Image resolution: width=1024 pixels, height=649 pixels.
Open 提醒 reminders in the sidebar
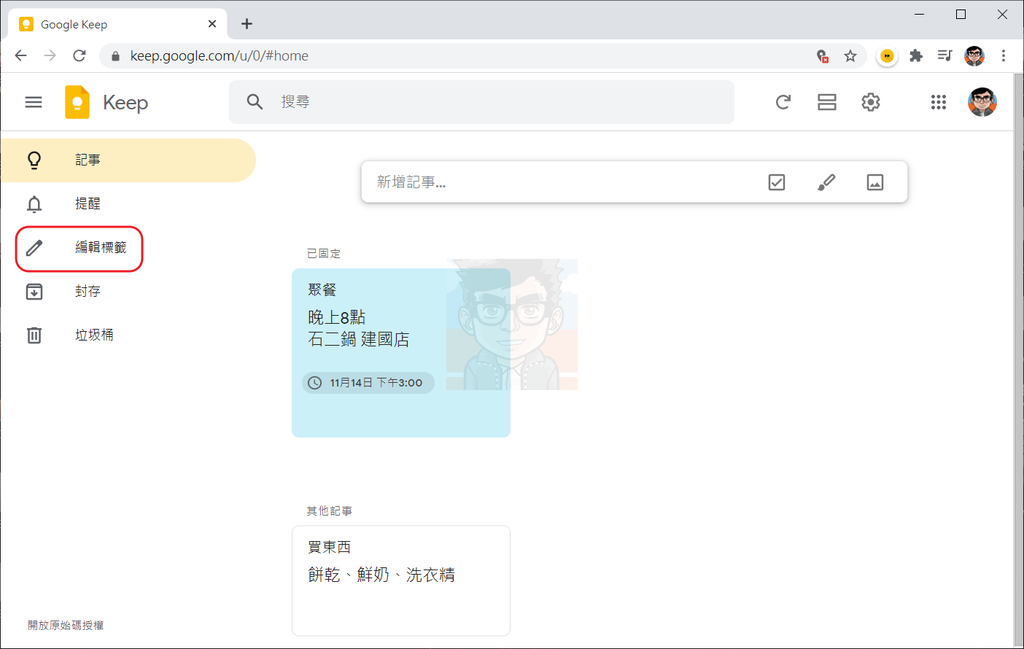128,204
